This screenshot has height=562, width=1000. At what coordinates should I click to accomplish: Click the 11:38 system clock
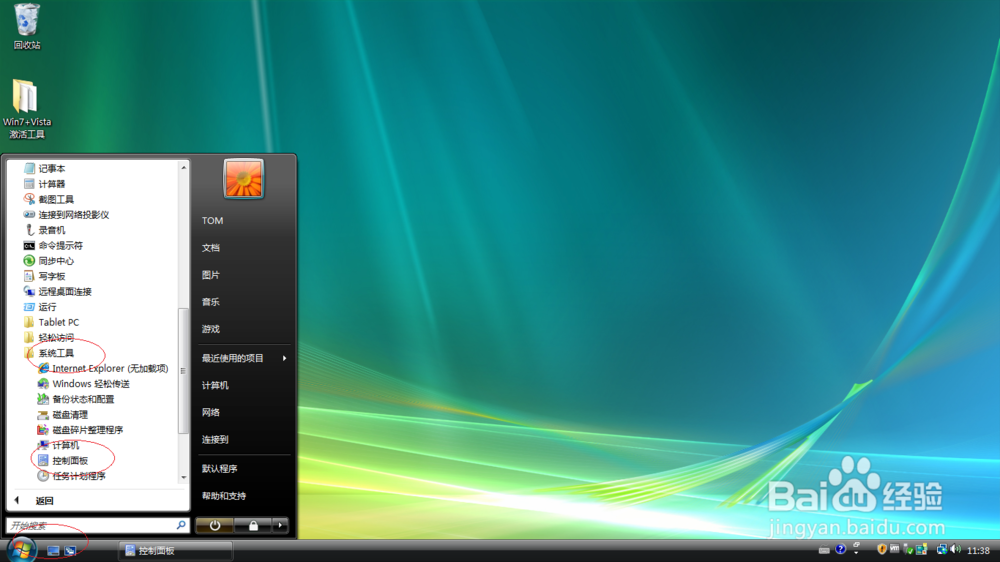pyautogui.click(x=978, y=551)
